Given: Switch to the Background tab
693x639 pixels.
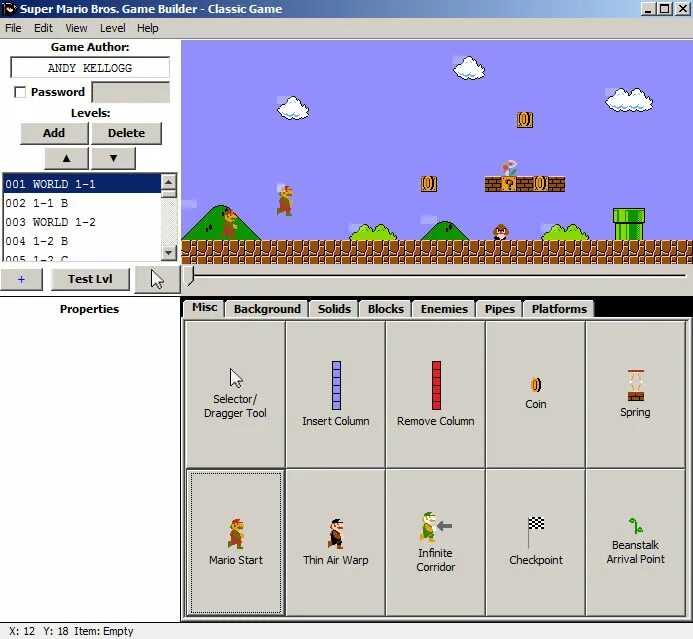Looking at the screenshot, I should [x=267, y=309].
